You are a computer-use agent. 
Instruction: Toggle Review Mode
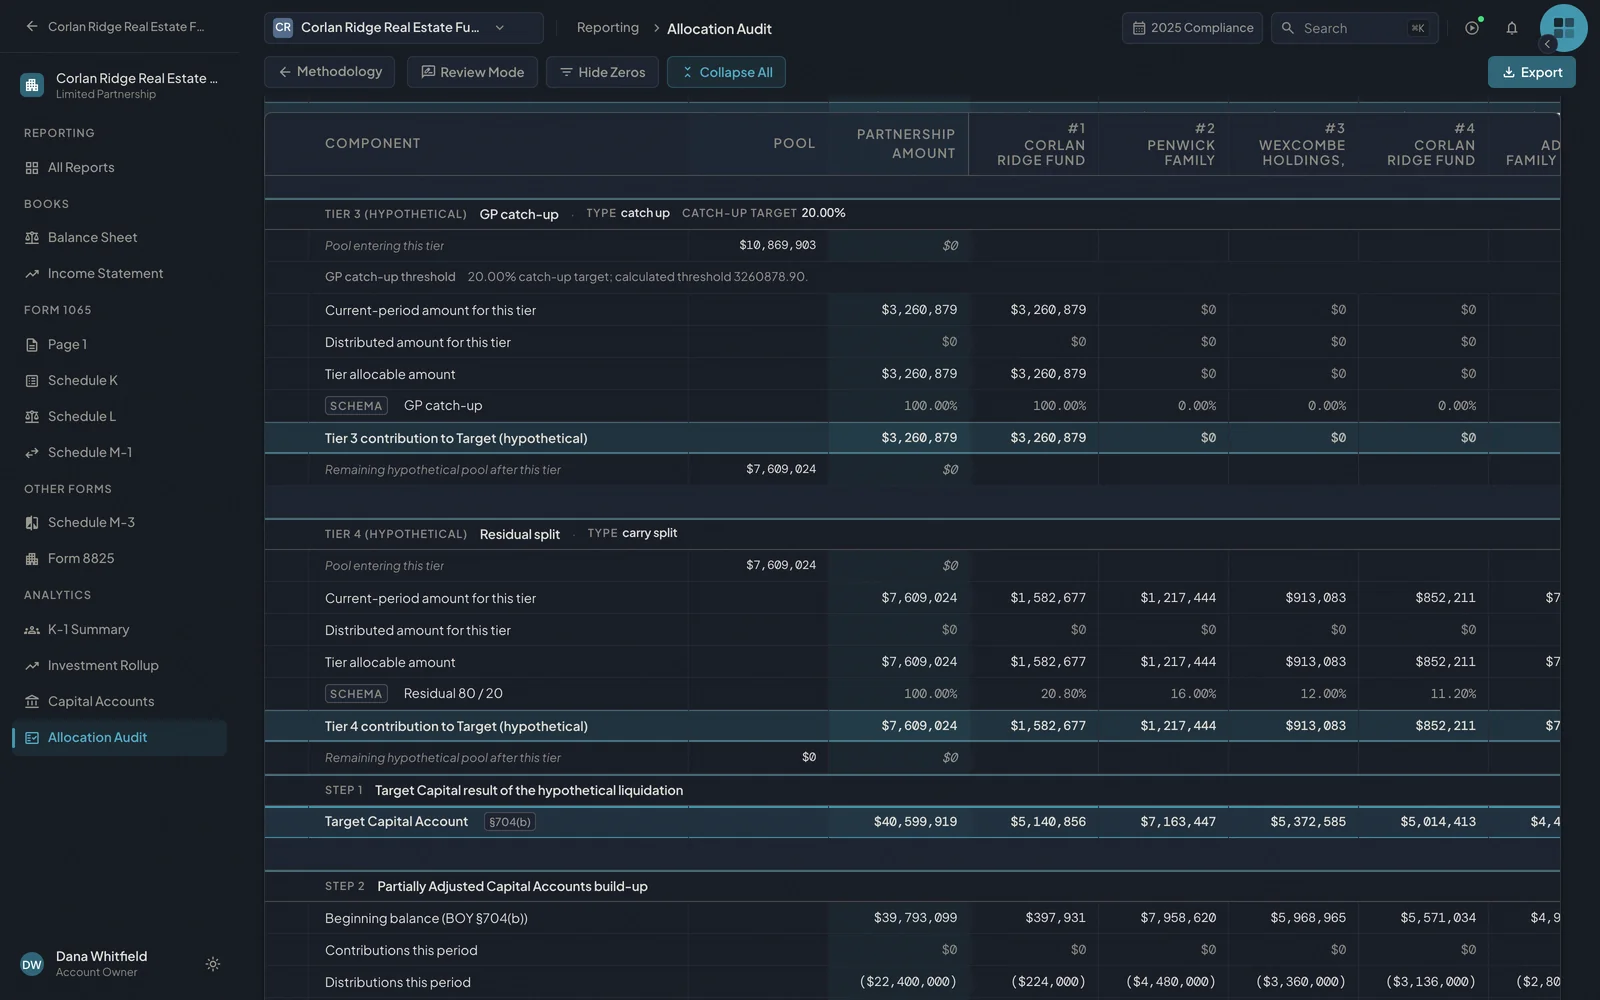point(472,72)
